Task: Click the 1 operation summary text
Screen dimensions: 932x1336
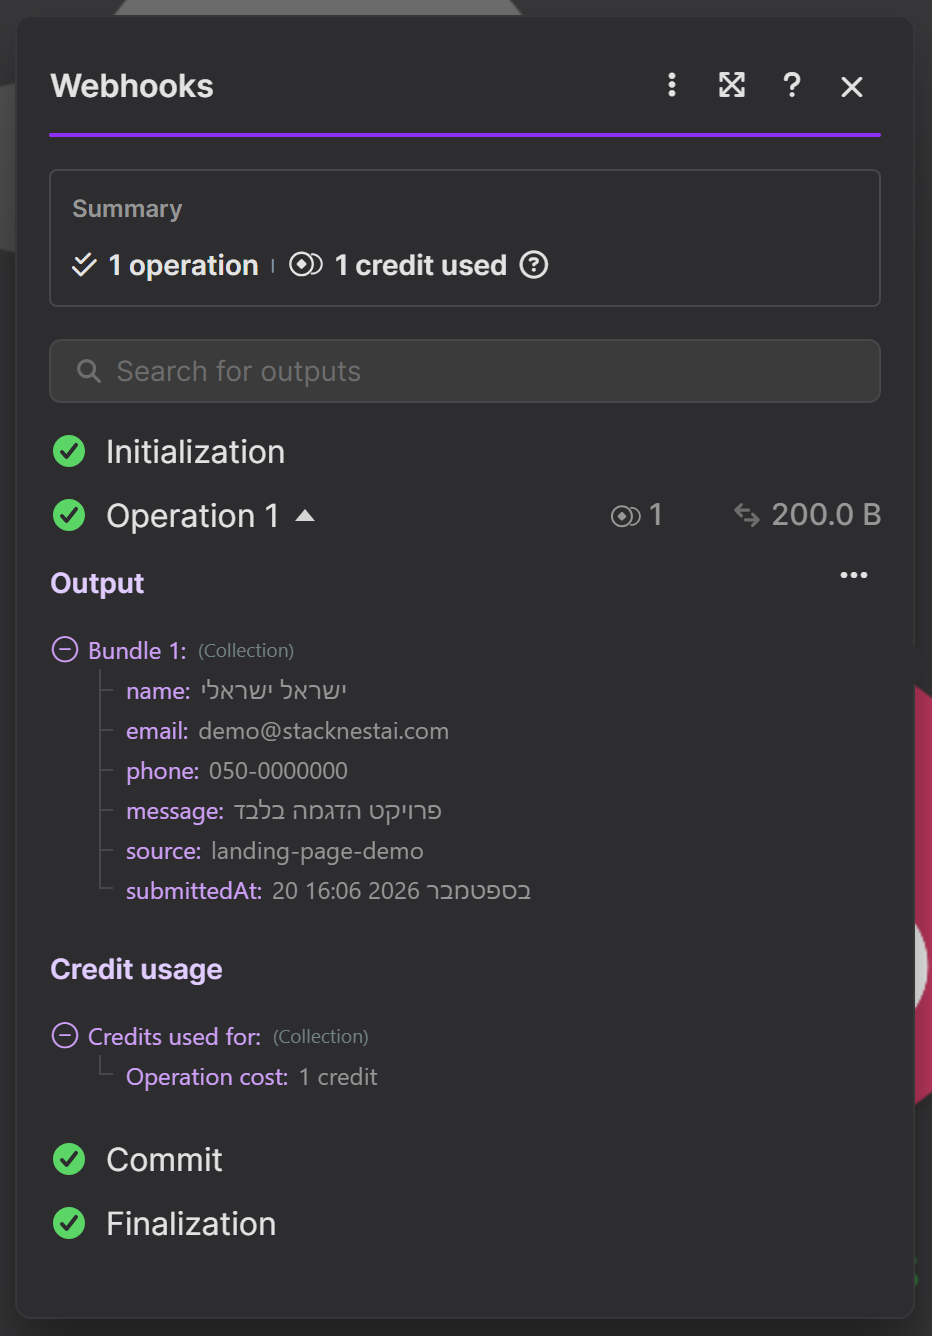Action: pyautogui.click(x=184, y=265)
